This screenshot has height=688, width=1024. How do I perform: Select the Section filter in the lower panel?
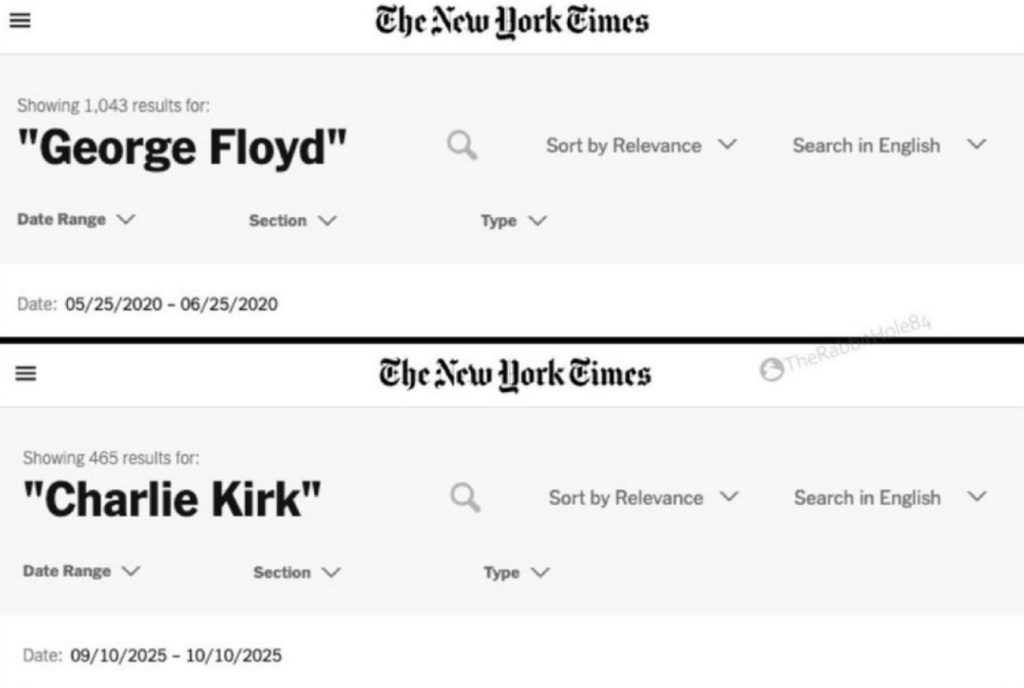tap(297, 572)
